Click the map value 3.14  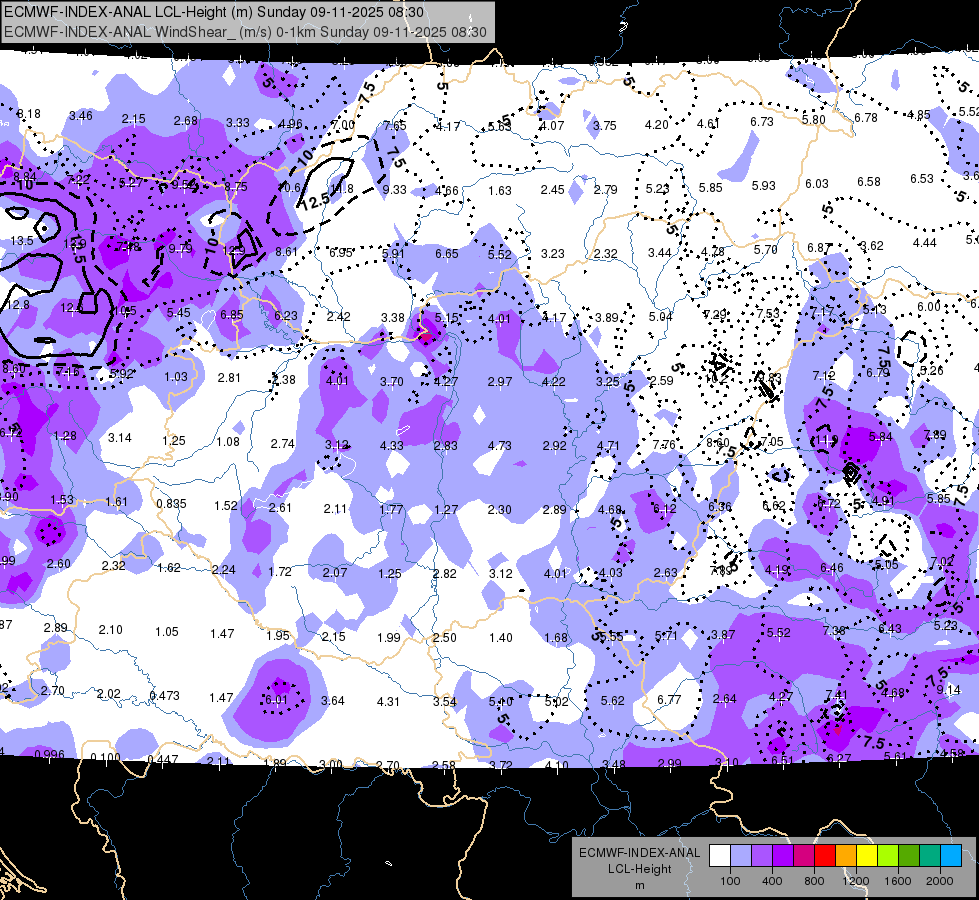pos(120,438)
